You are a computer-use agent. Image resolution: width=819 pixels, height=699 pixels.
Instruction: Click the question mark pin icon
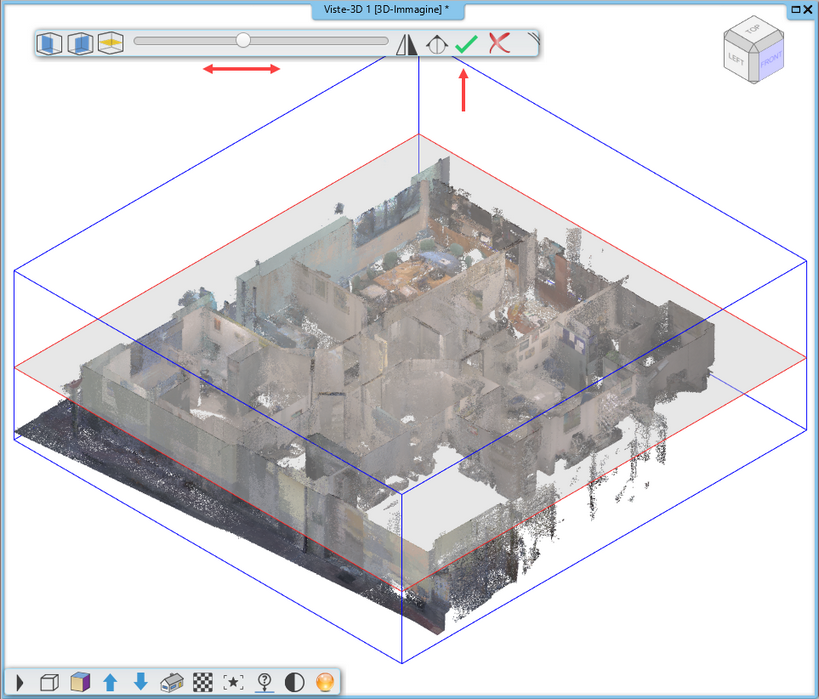tap(264, 682)
